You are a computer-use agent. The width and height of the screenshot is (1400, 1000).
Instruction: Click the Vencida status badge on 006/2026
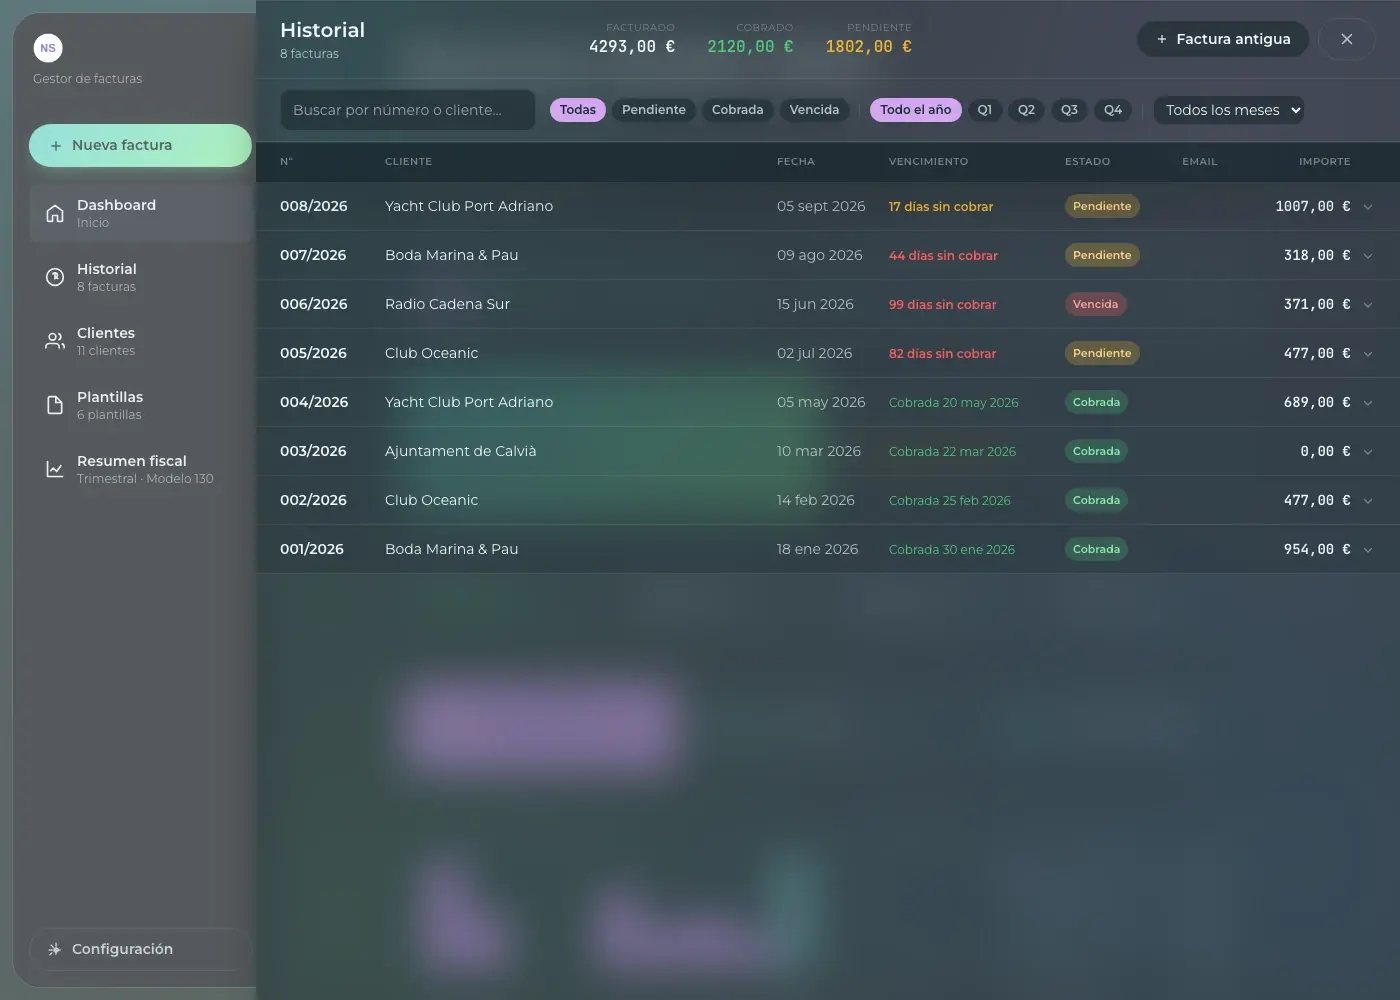click(x=1095, y=304)
